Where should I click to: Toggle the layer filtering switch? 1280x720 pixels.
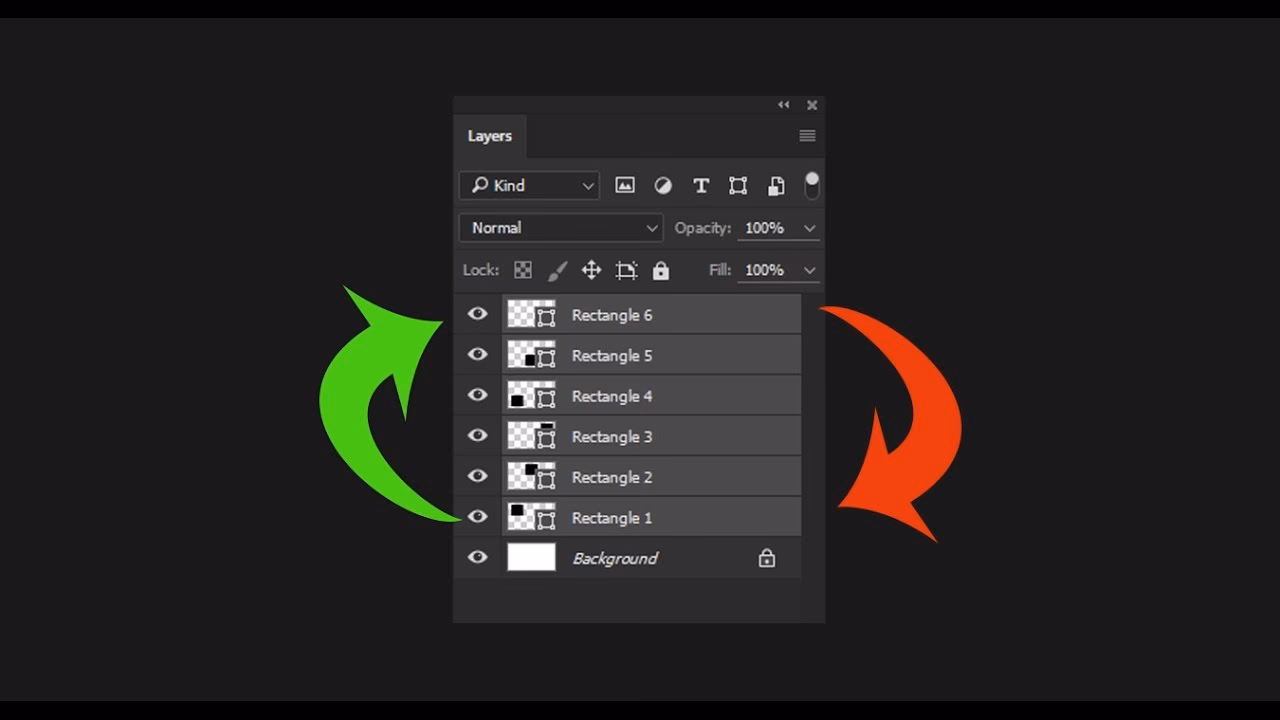(x=810, y=185)
